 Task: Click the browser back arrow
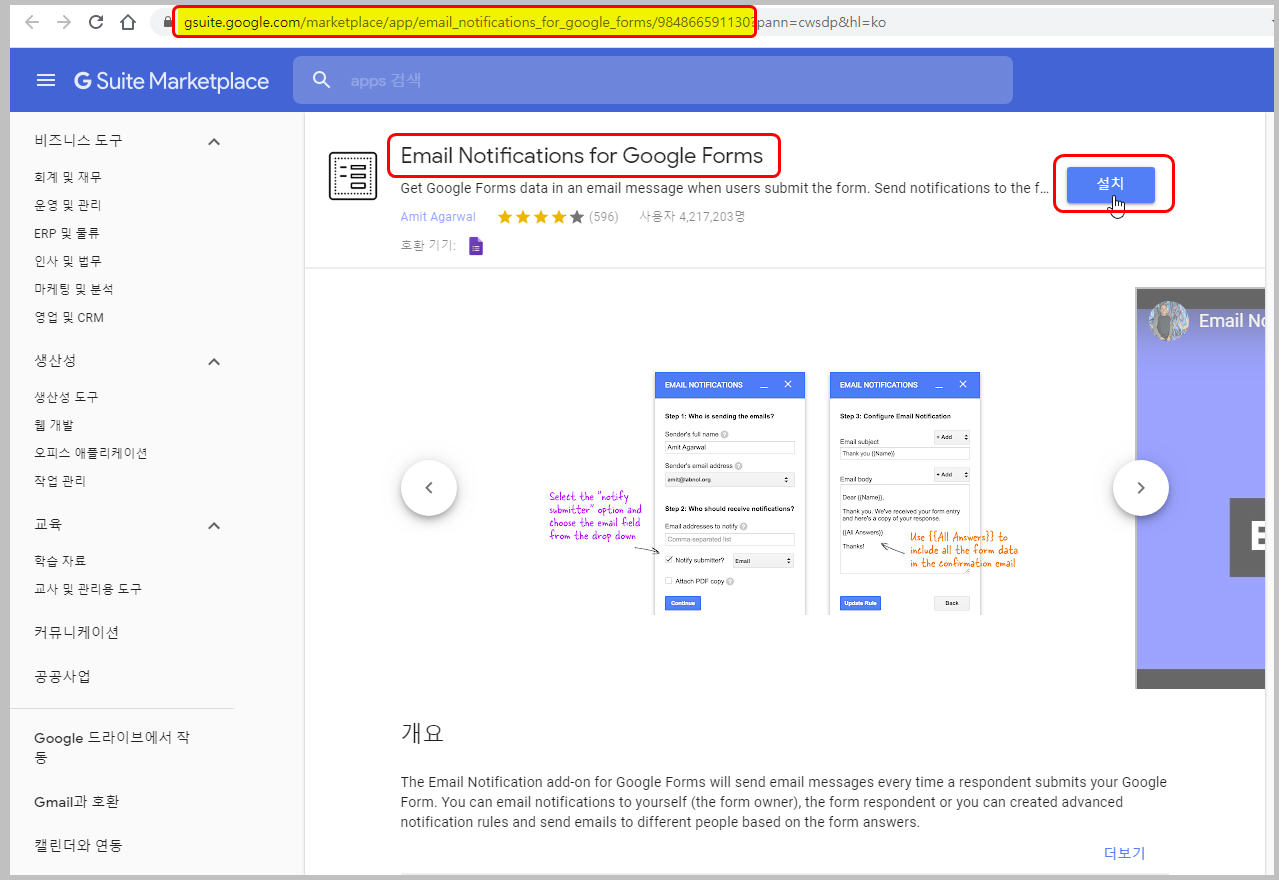point(32,22)
